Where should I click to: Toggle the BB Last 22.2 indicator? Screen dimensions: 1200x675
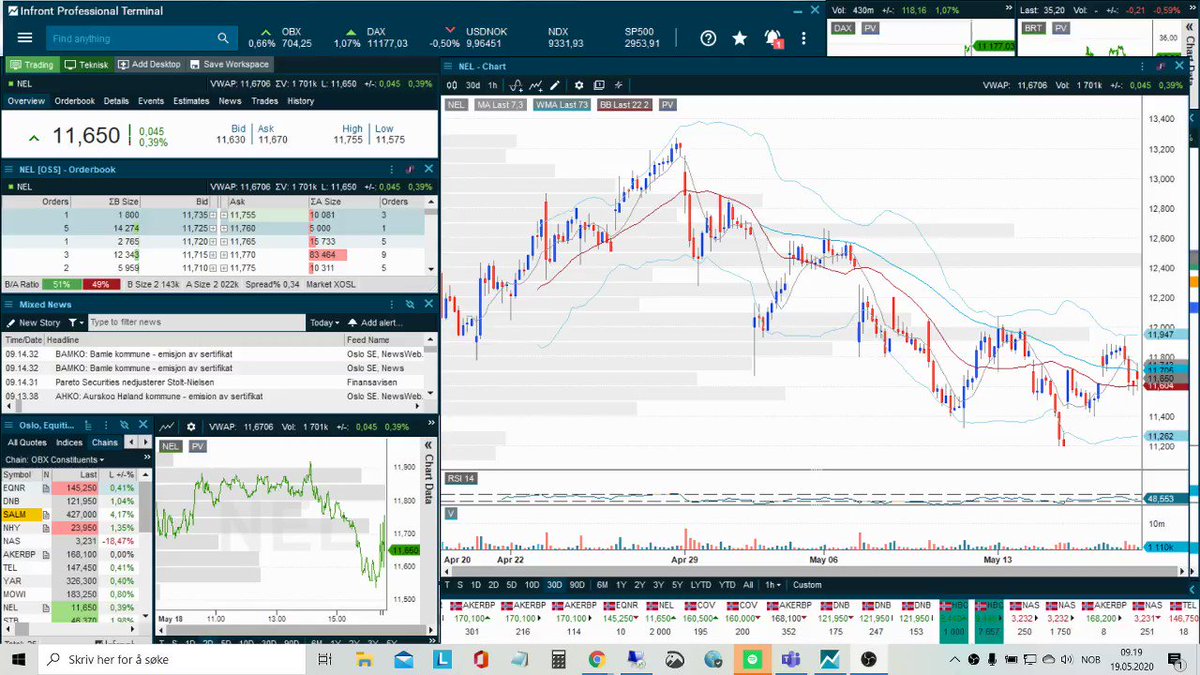(624, 104)
